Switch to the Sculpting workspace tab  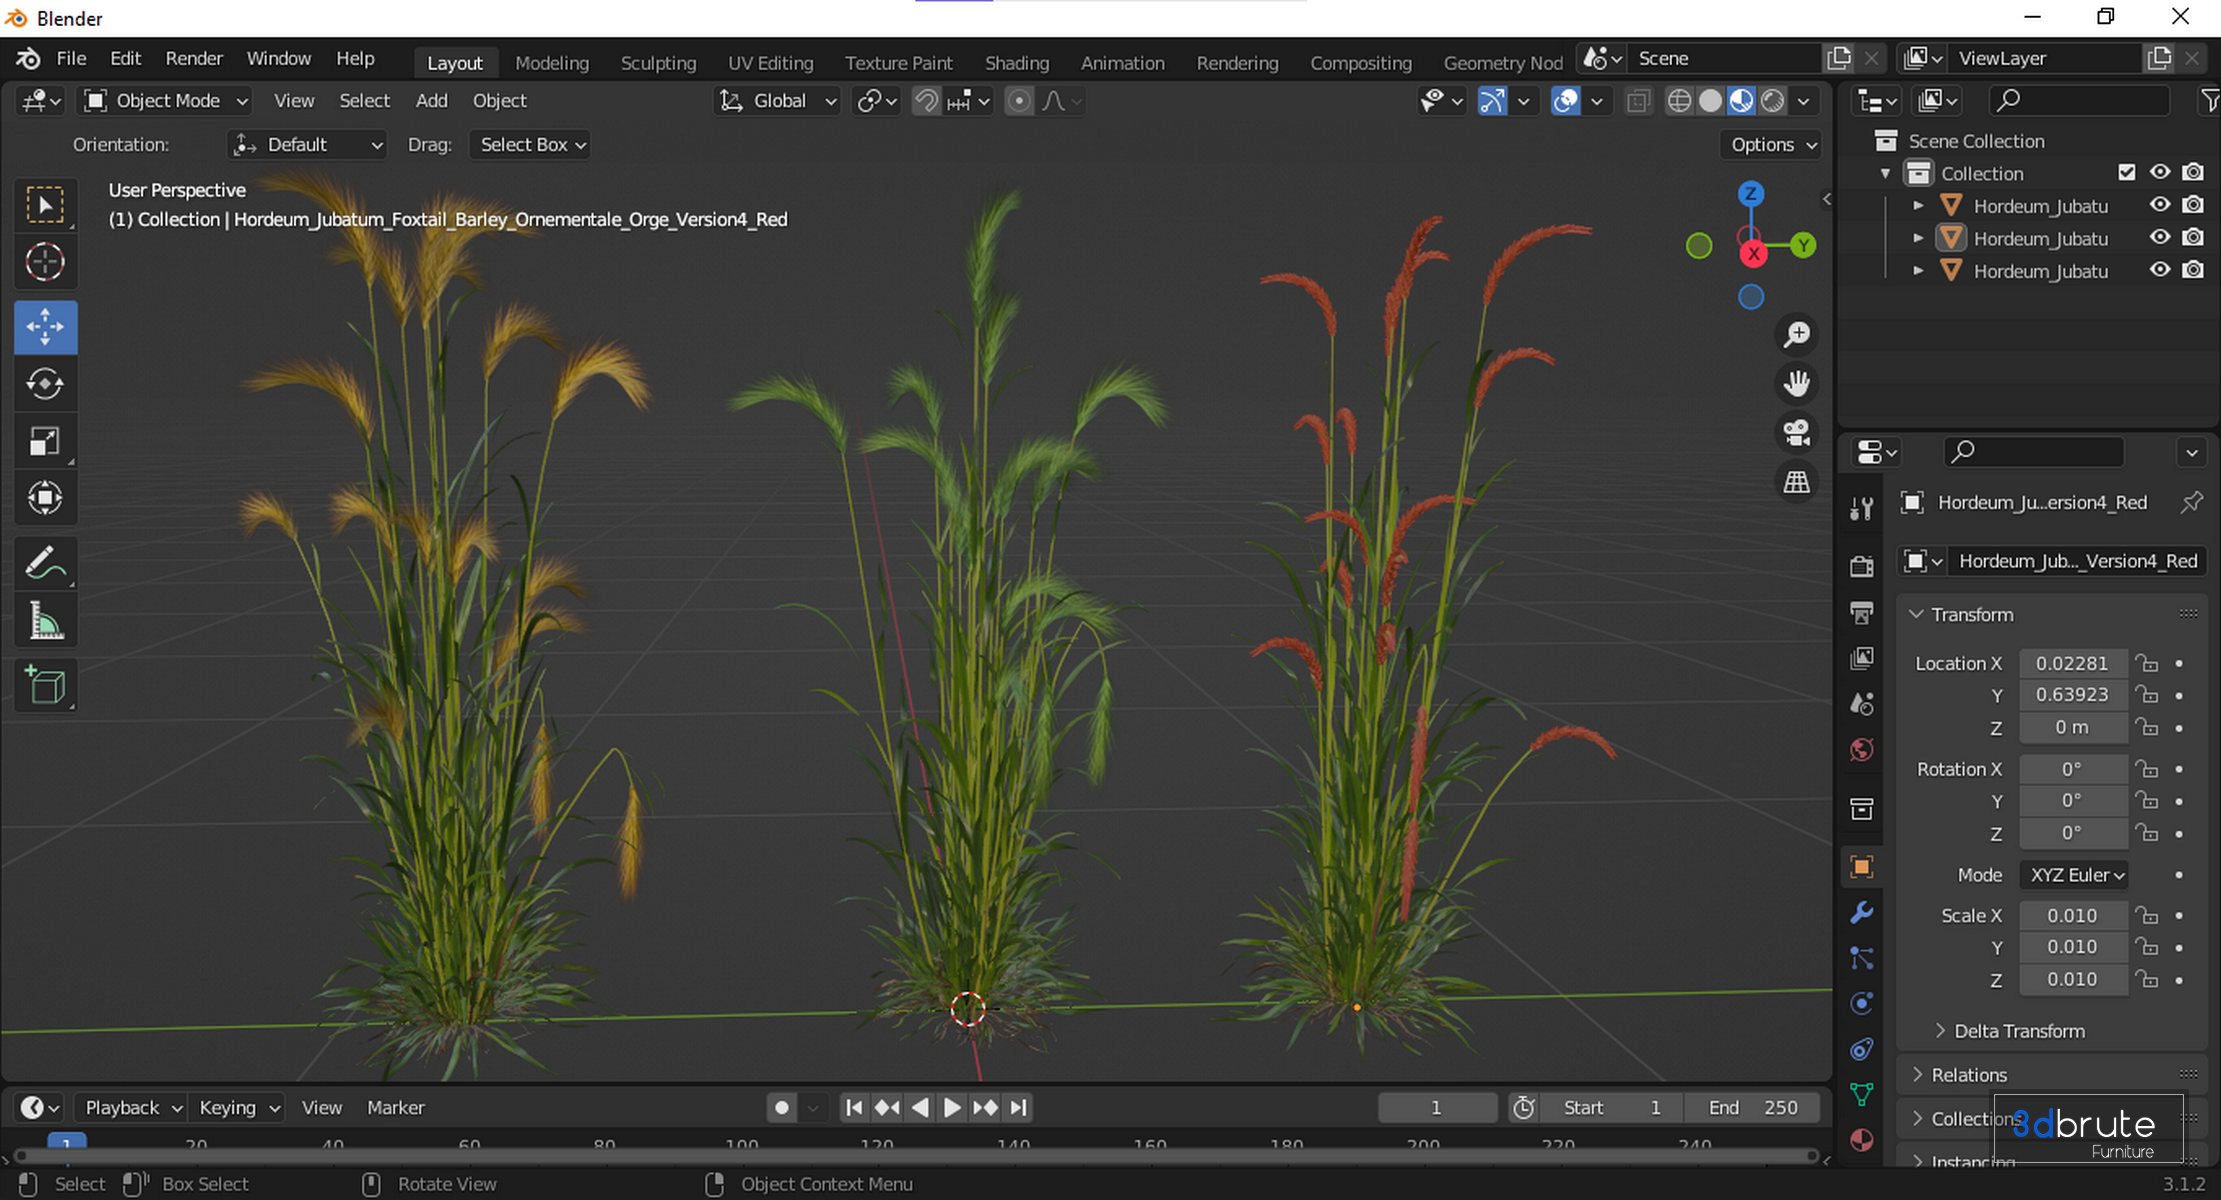click(x=657, y=63)
